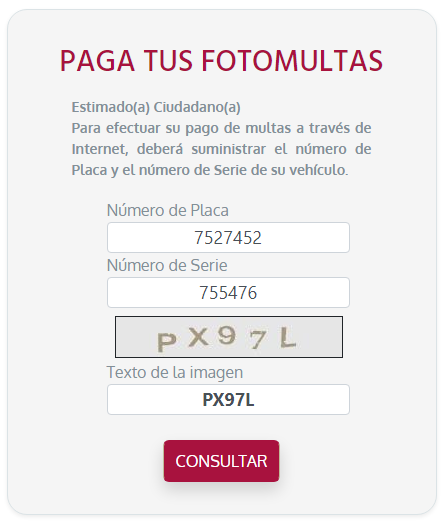443x526 pixels.
Task: Click the letter X in the captcha
Action: pyautogui.click(x=199, y=337)
